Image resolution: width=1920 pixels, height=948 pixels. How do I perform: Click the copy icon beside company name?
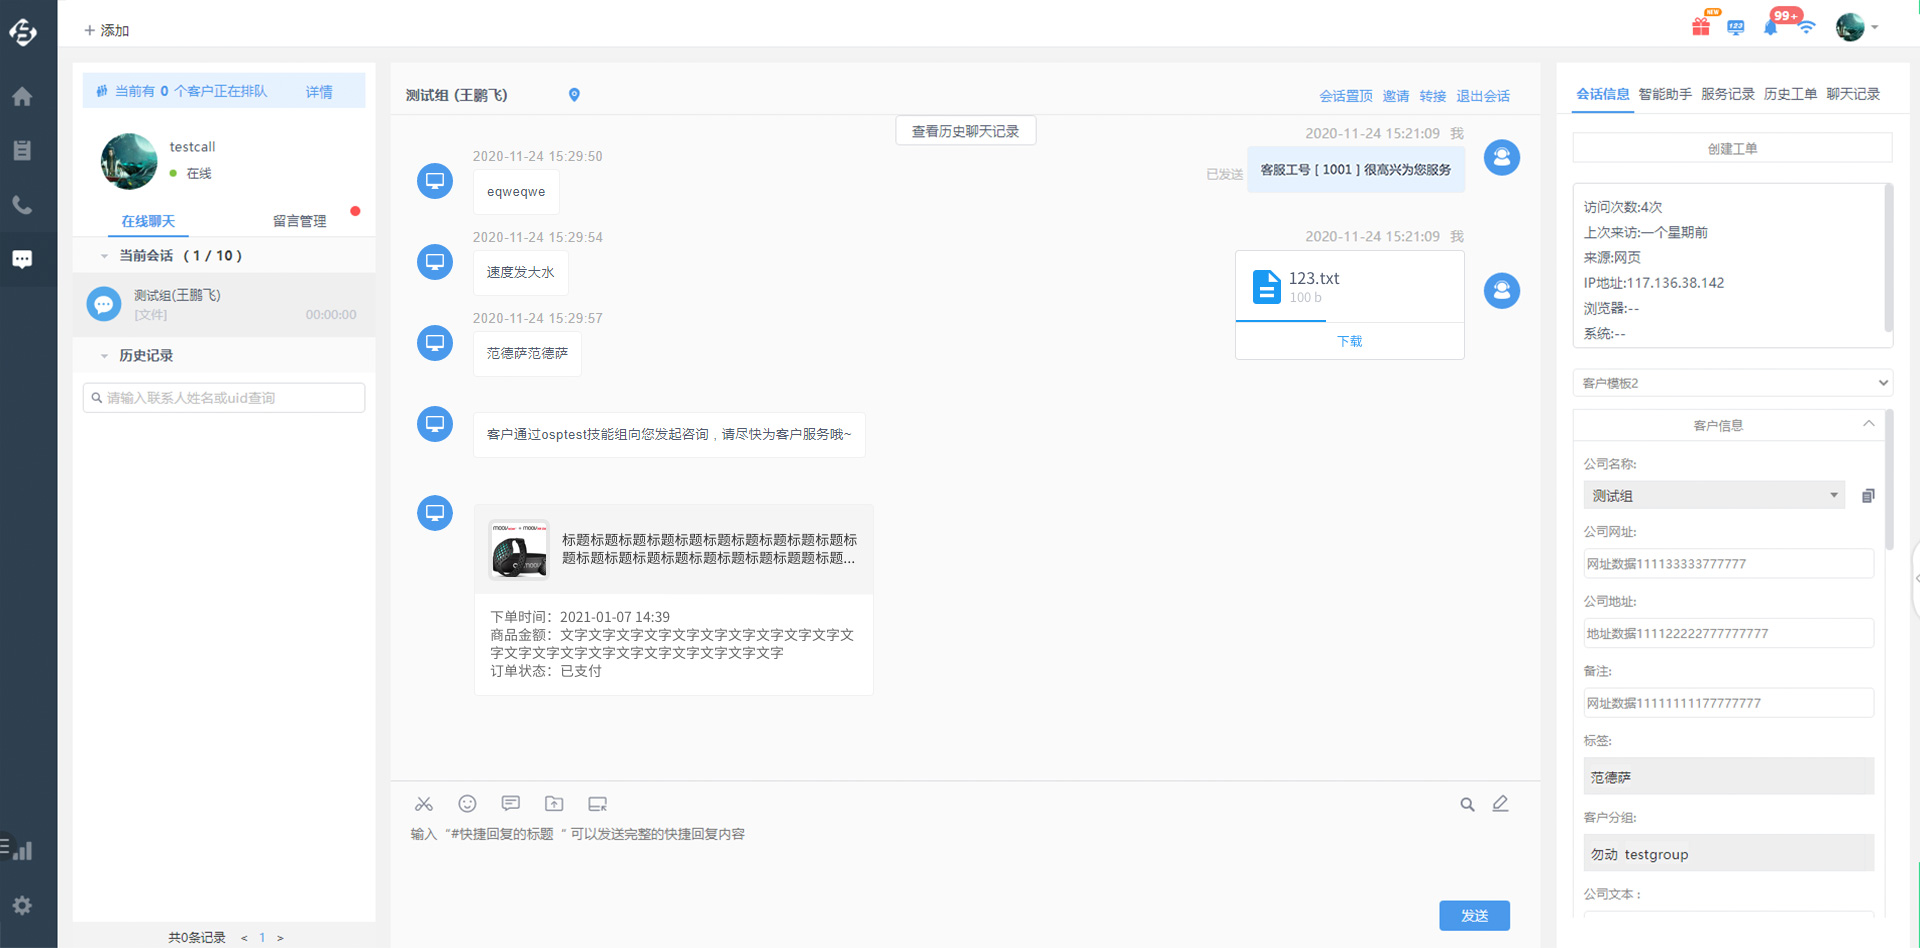pyautogui.click(x=1868, y=496)
